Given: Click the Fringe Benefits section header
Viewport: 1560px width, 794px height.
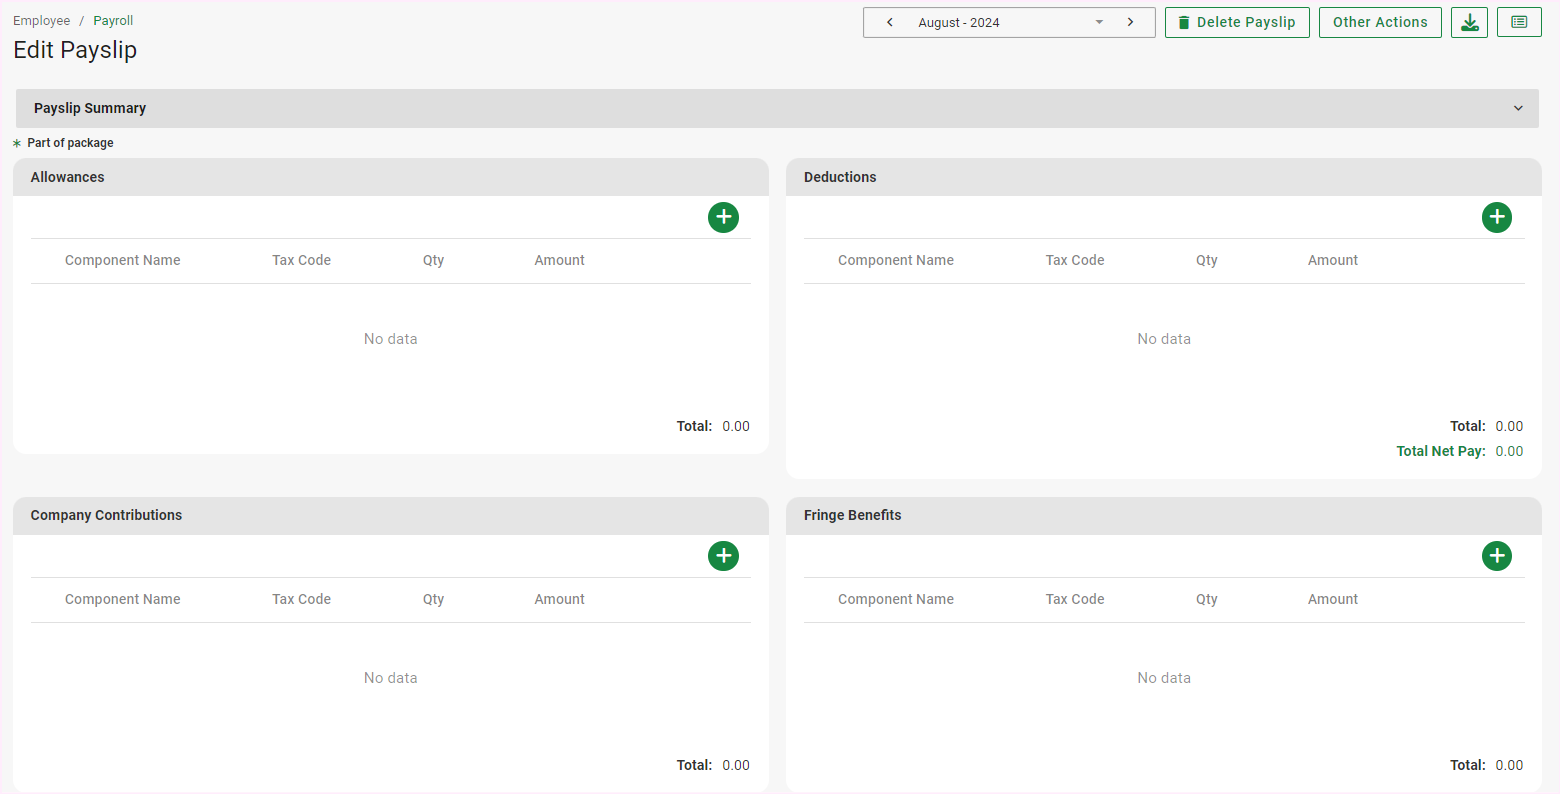Looking at the screenshot, I should [852, 515].
